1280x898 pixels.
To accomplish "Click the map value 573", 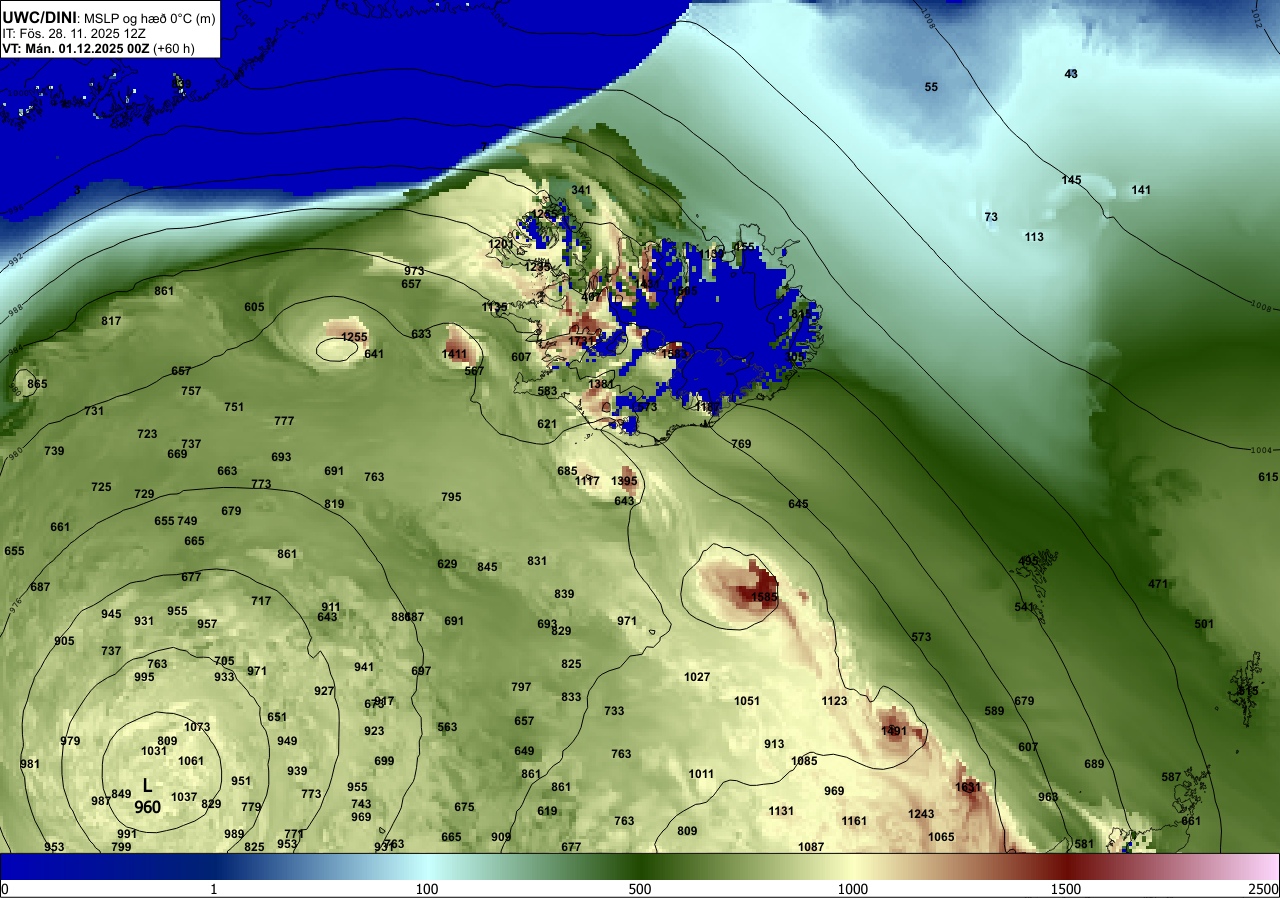I will pyautogui.click(x=921, y=637).
